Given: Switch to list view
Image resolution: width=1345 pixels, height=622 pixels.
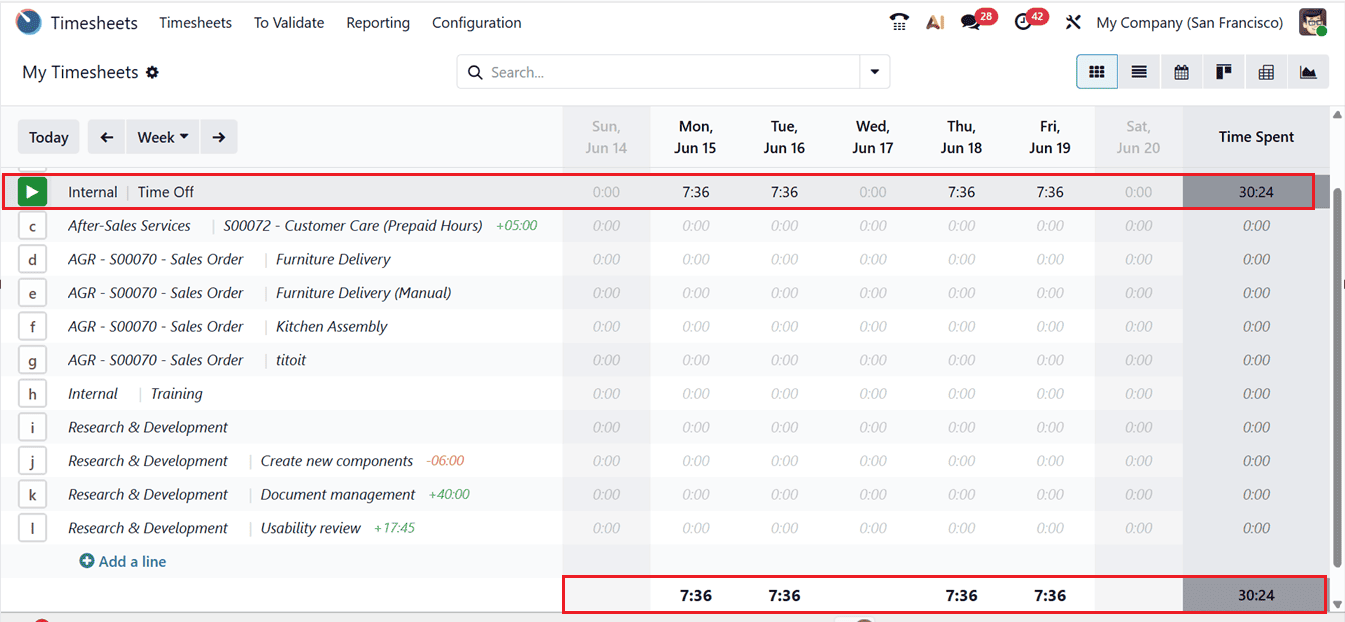Looking at the screenshot, I should pyautogui.click(x=1139, y=72).
